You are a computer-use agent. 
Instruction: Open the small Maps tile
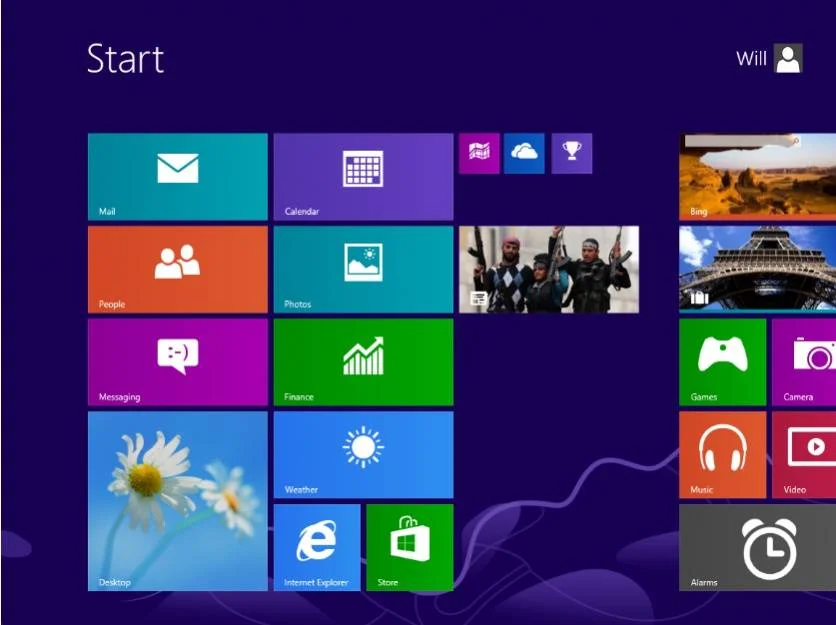(x=479, y=154)
